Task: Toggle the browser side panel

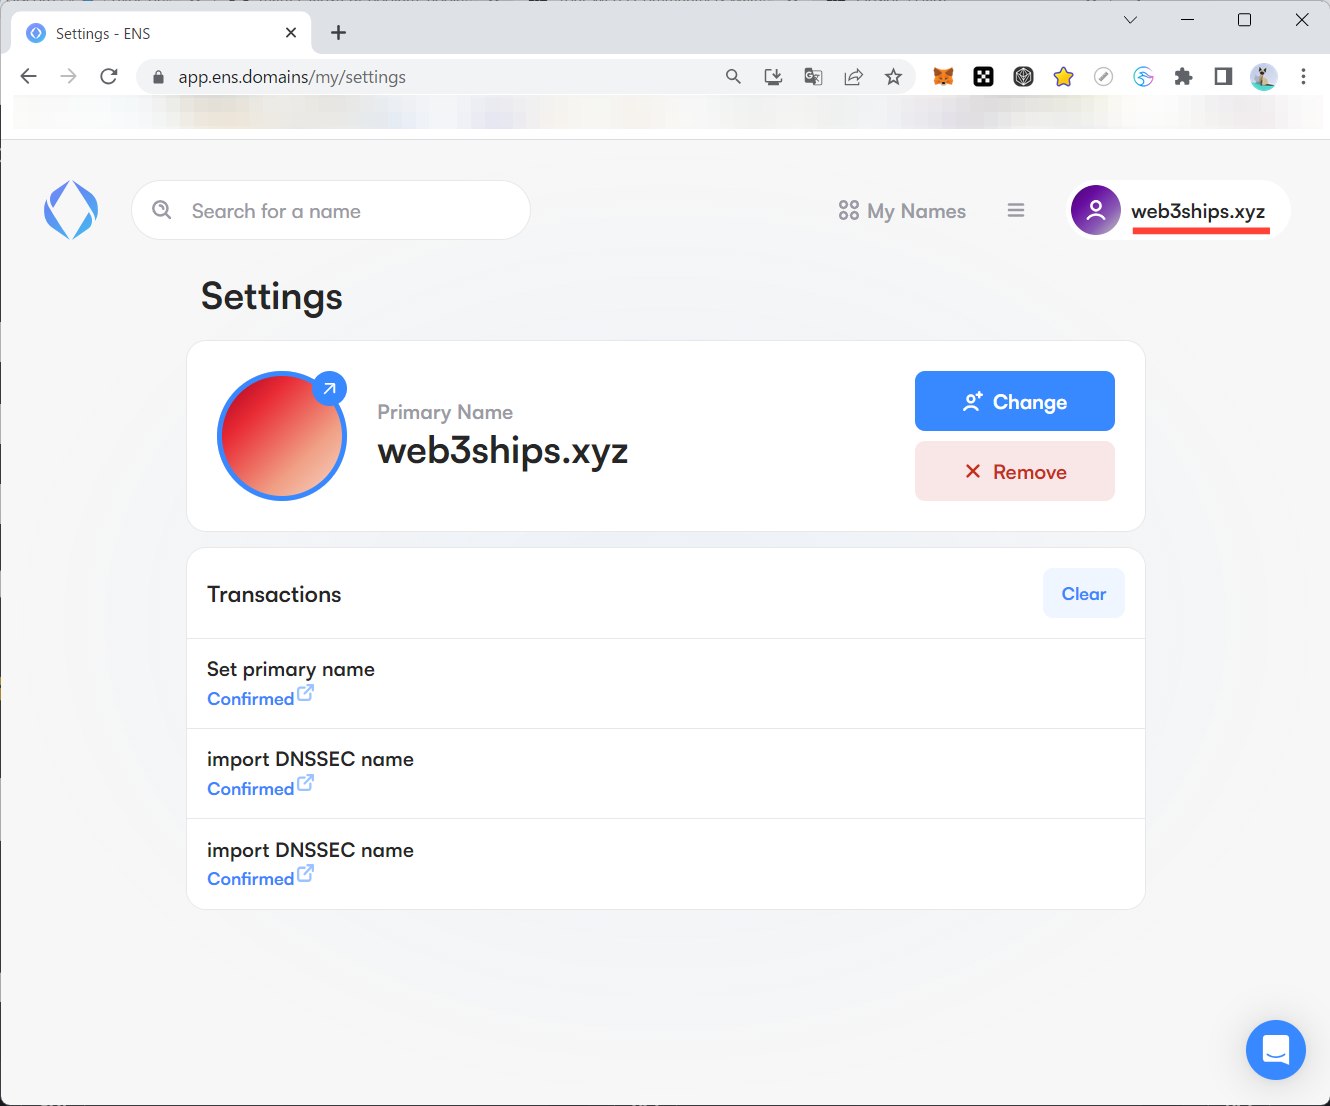Action: 1223,77
